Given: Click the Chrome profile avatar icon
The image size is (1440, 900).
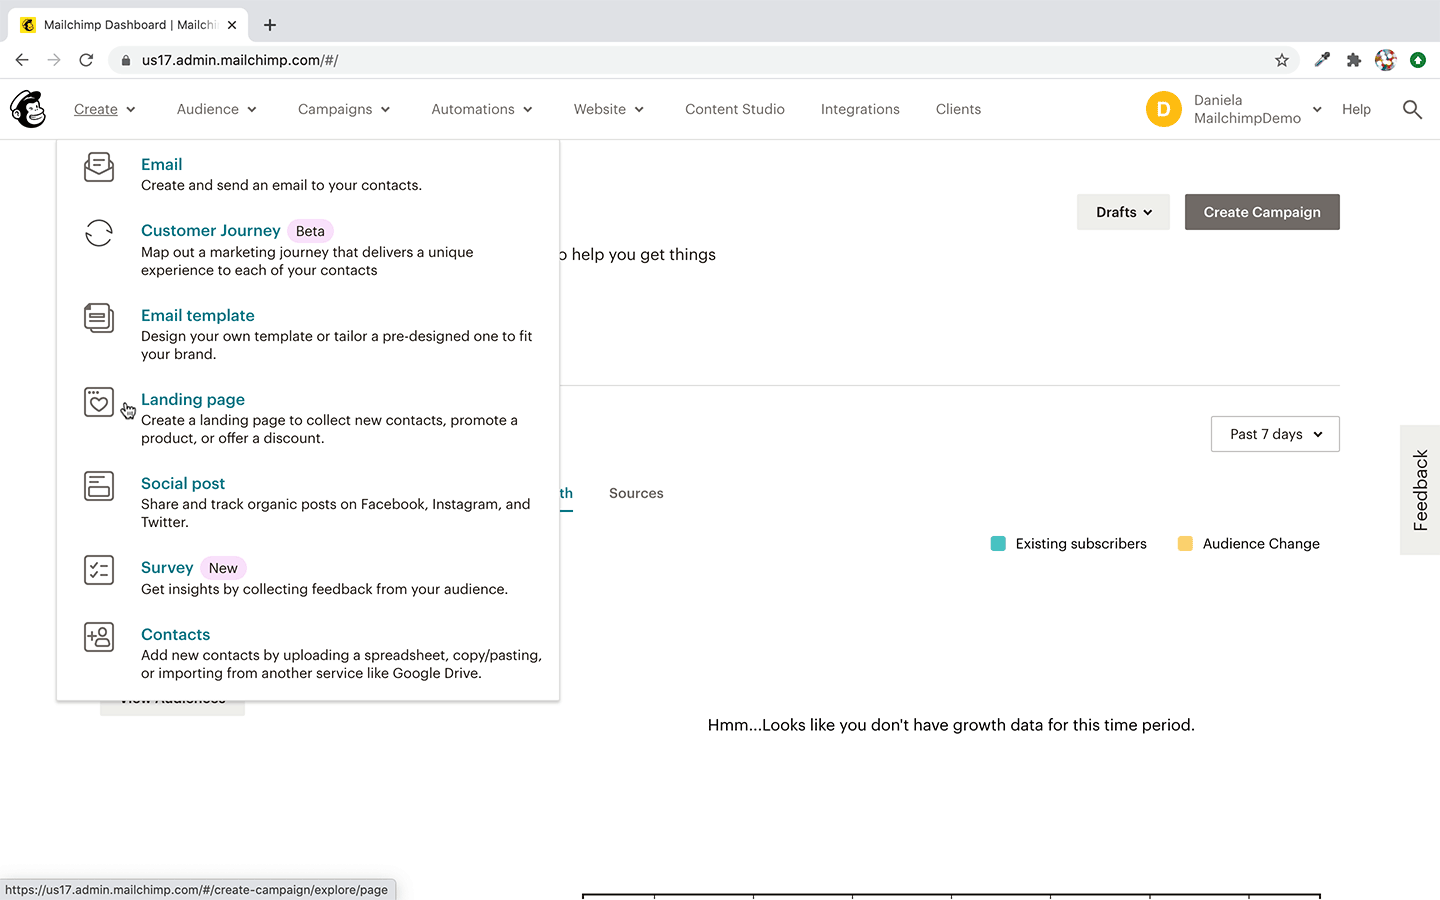Looking at the screenshot, I should 1386,60.
